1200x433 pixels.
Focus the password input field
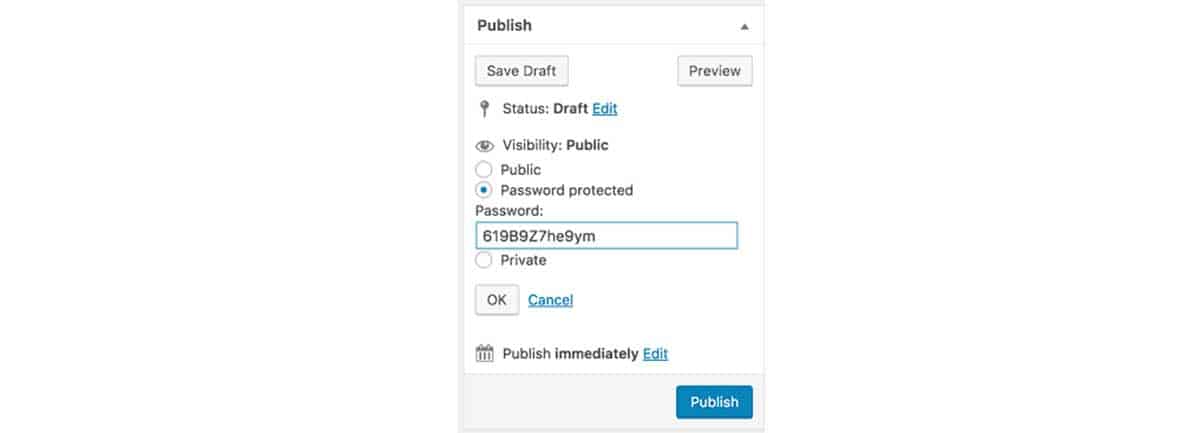[x=606, y=235]
